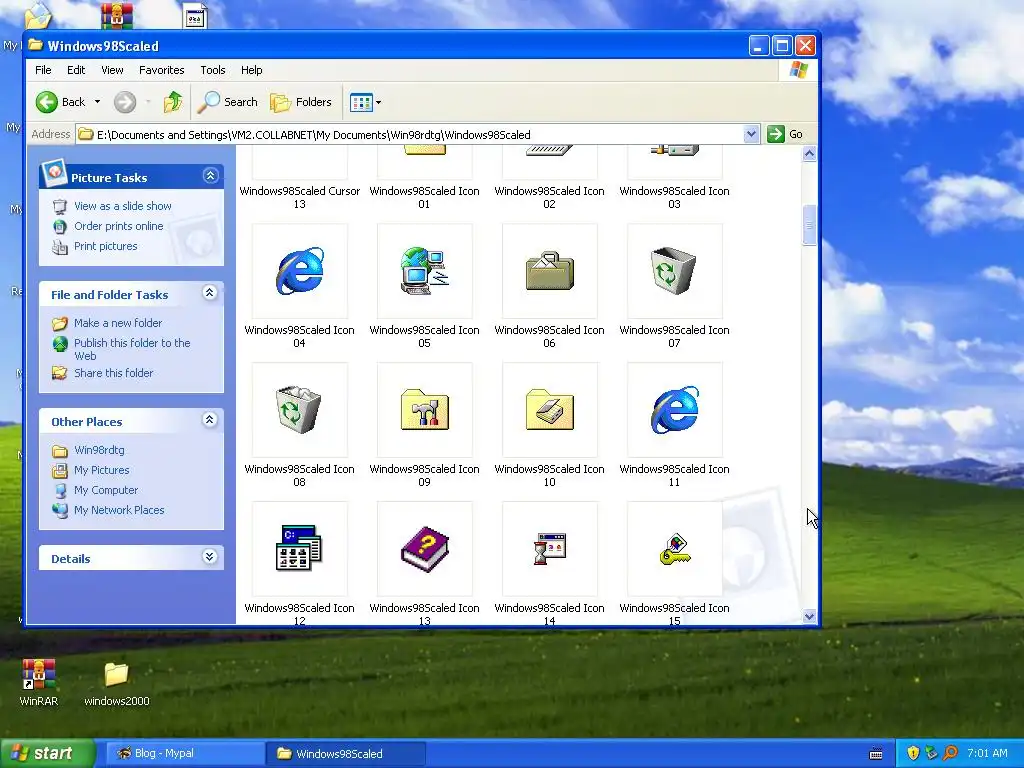Click Make a new folder
This screenshot has width=1024, height=768.
[118, 323]
